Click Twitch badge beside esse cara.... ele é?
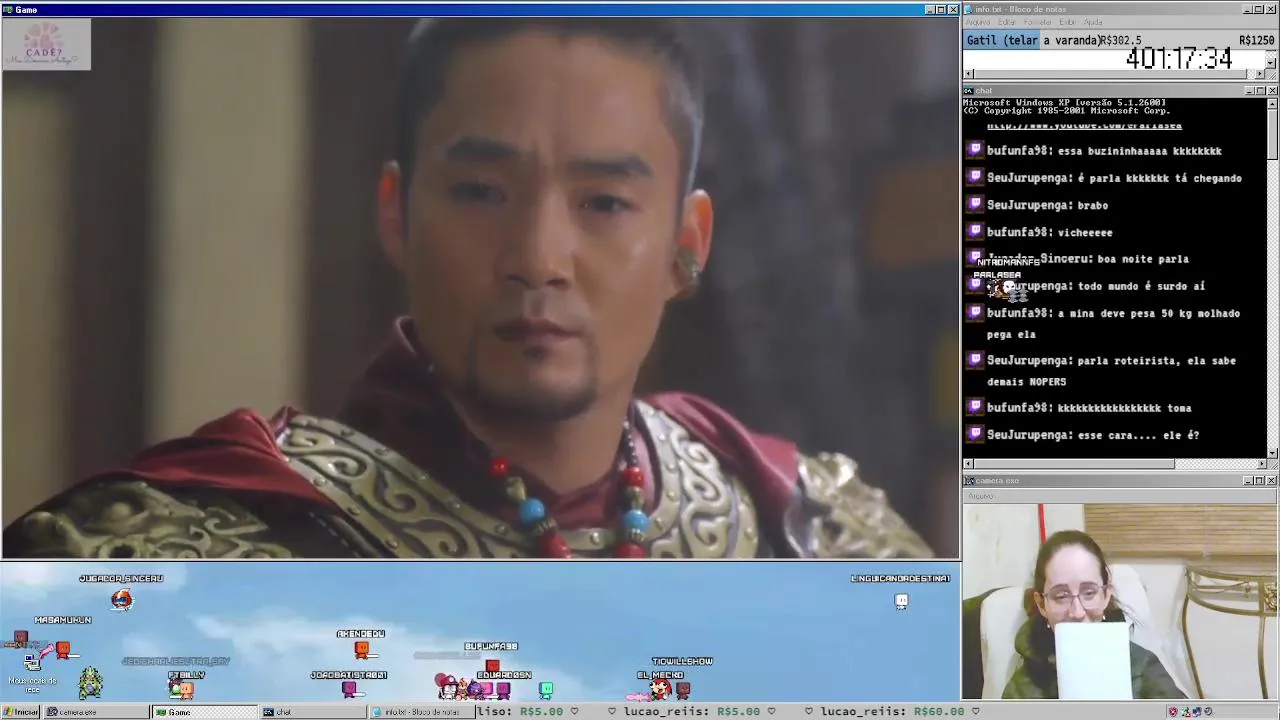The width and height of the screenshot is (1280, 720). 975,434
